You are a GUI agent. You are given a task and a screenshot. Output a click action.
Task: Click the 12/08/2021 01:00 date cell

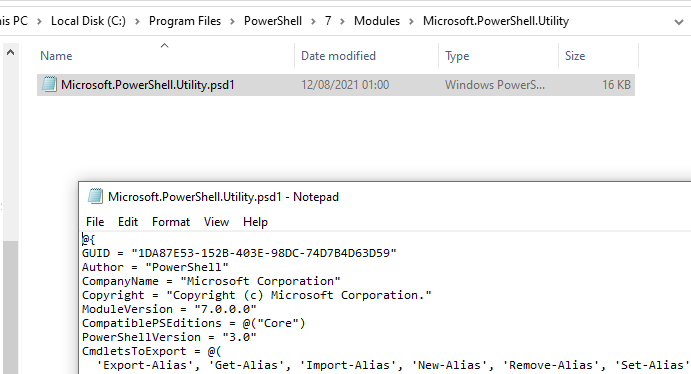click(x=345, y=85)
